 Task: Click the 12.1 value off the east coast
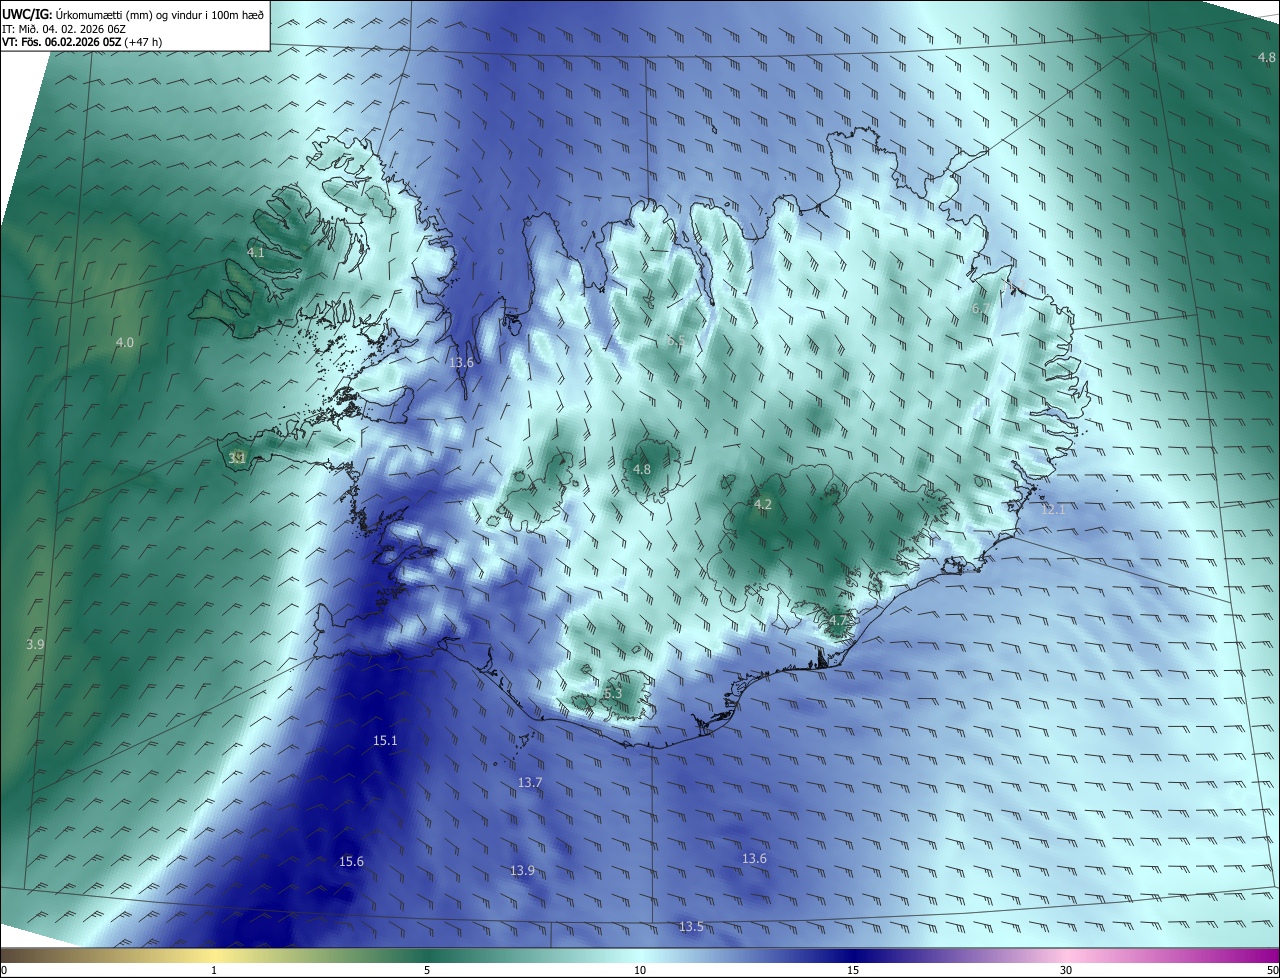click(x=1054, y=510)
